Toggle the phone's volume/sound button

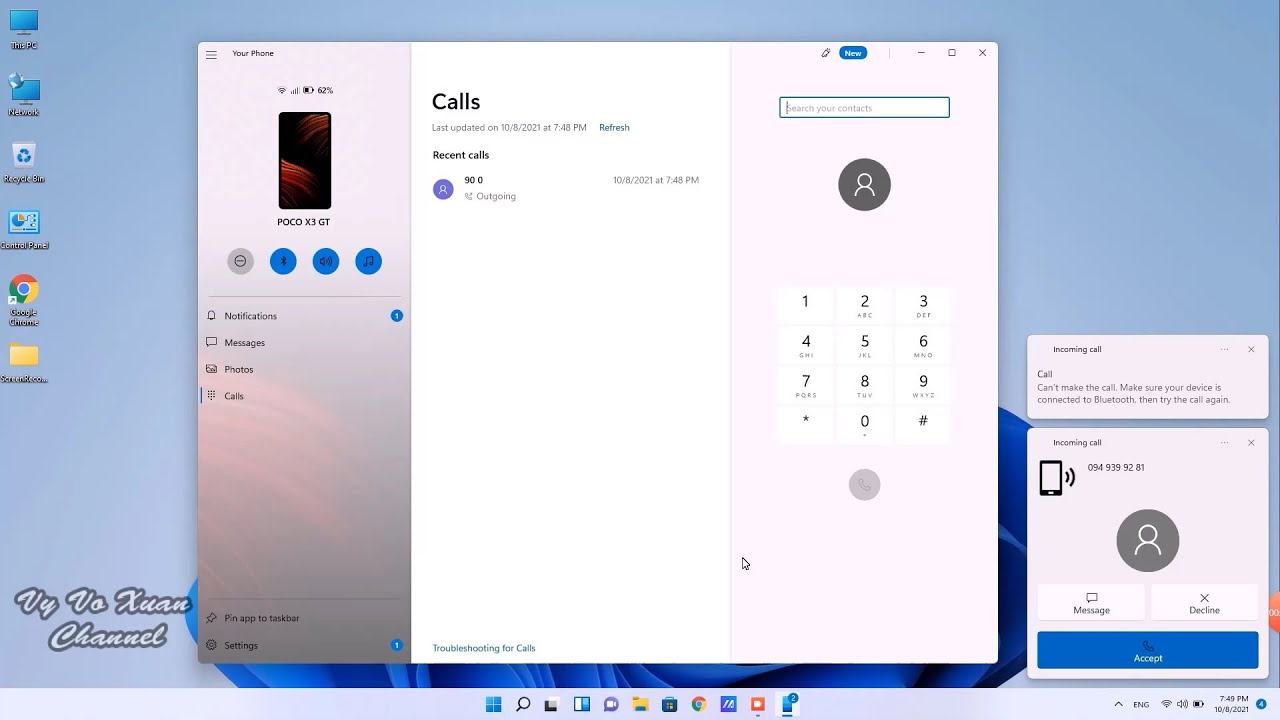pyautogui.click(x=326, y=261)
